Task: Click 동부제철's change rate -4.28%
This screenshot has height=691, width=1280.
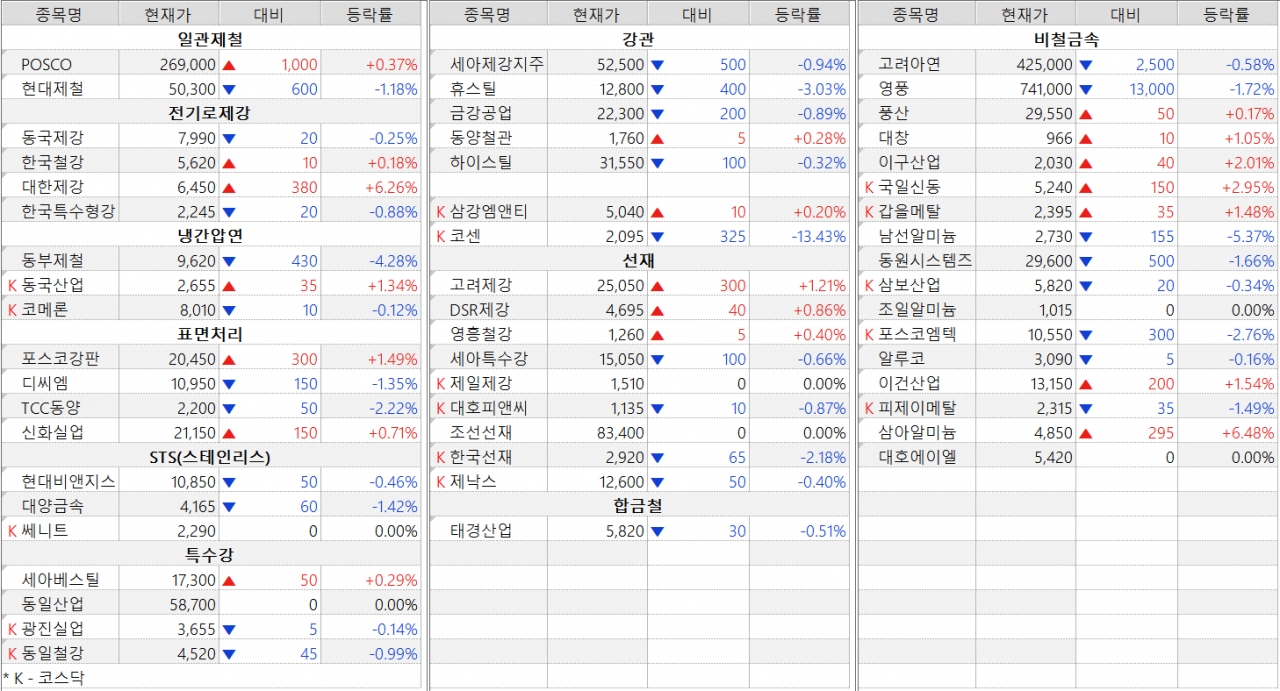Action: pyautogui.click(x=393, y=261)
